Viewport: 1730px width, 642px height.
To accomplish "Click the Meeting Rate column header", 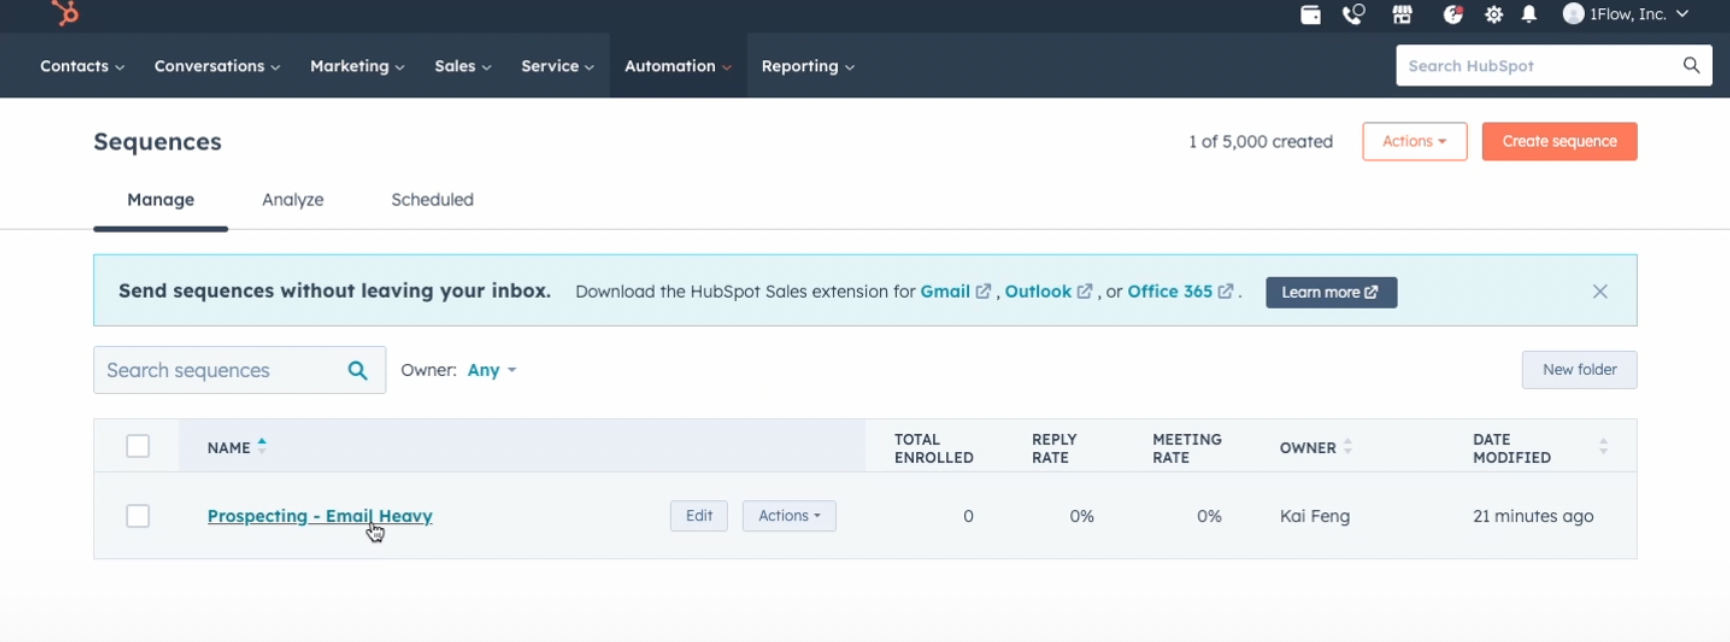I will [x=1187, y=448].
